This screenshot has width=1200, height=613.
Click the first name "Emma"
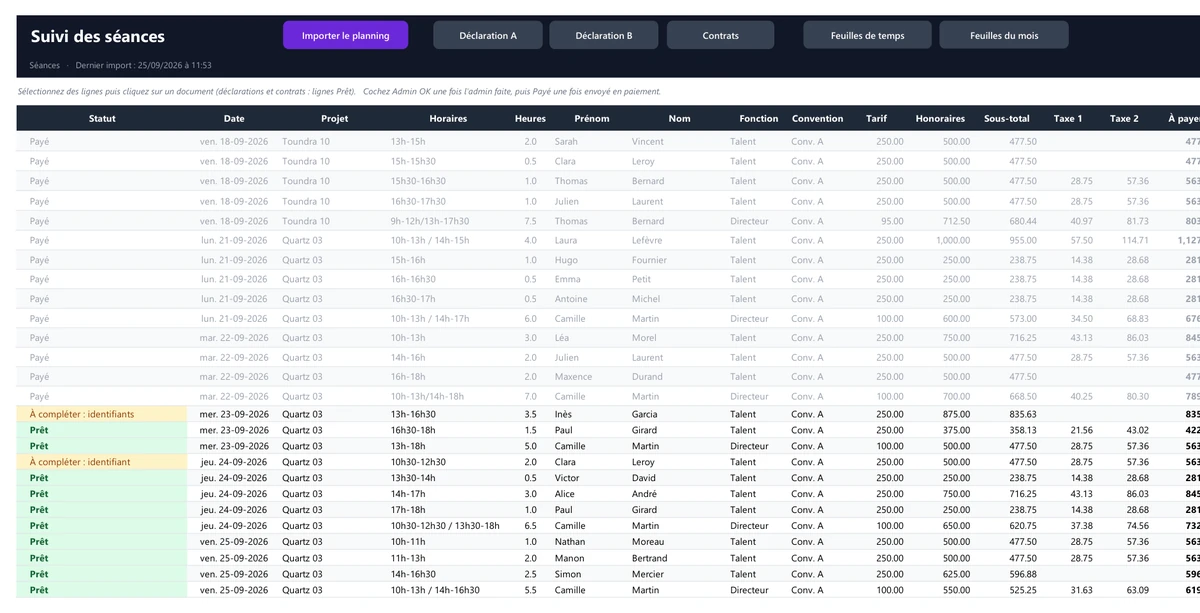(568, 279)
